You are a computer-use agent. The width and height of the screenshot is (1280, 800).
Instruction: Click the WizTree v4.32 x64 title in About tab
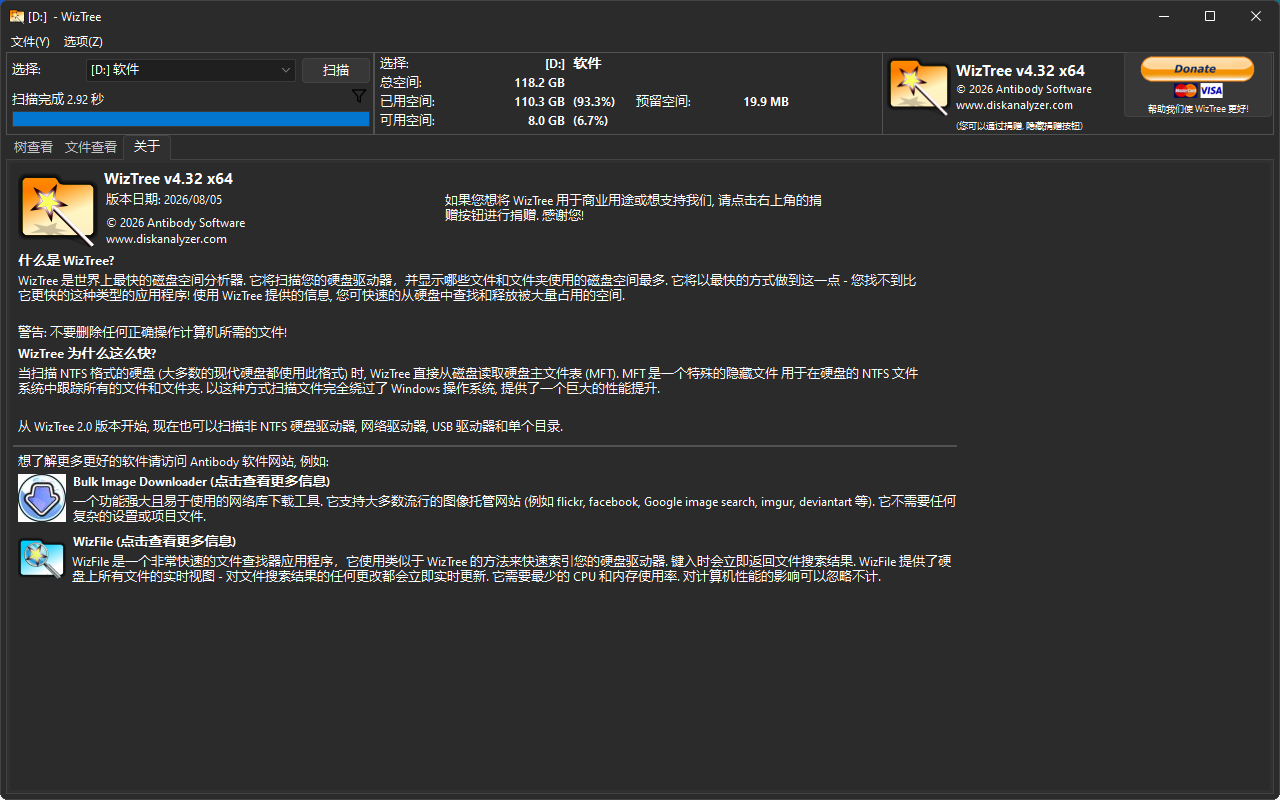click(168, 178)
